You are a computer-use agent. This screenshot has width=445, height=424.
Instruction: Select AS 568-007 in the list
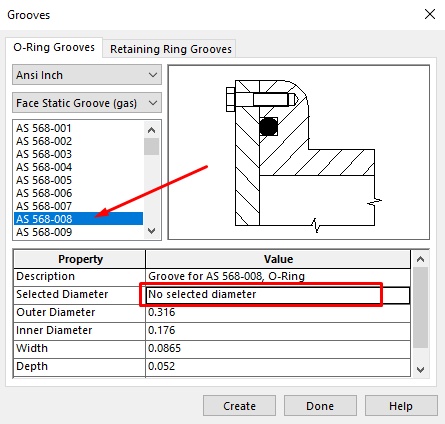79,206
